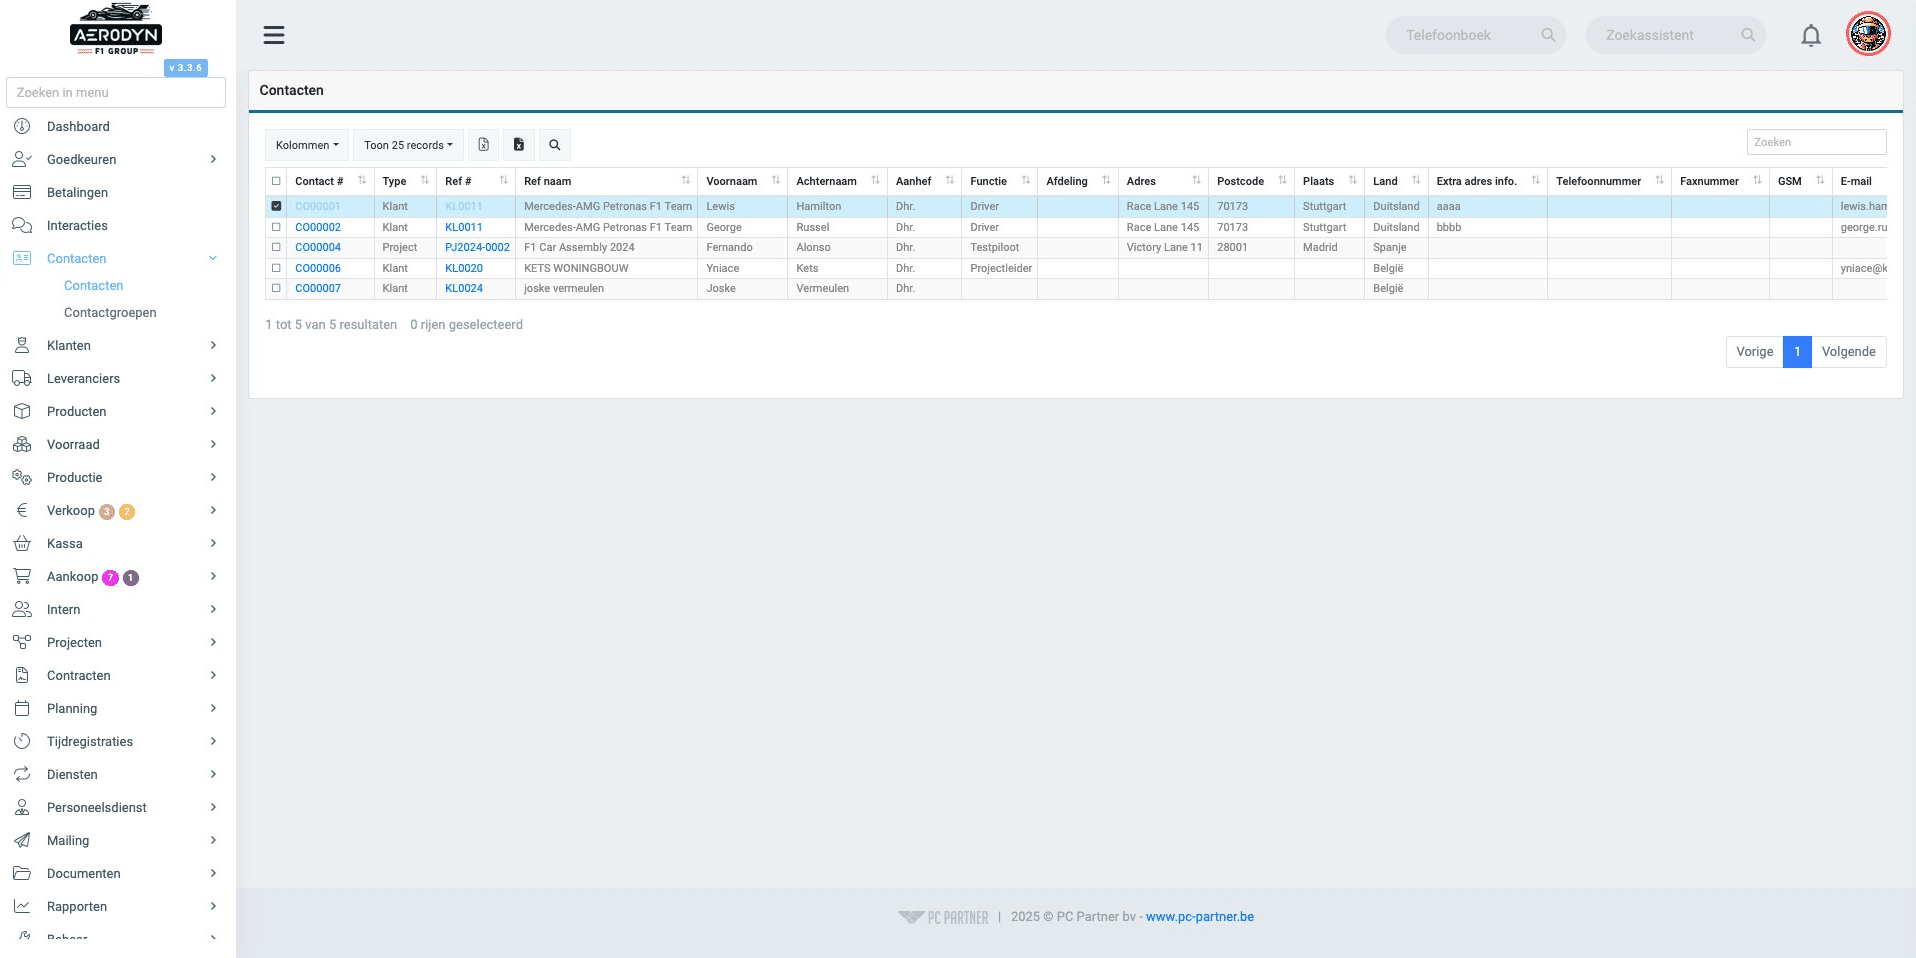
Task: Click the Voorraad boxes icon
Action: pos(22,444)
